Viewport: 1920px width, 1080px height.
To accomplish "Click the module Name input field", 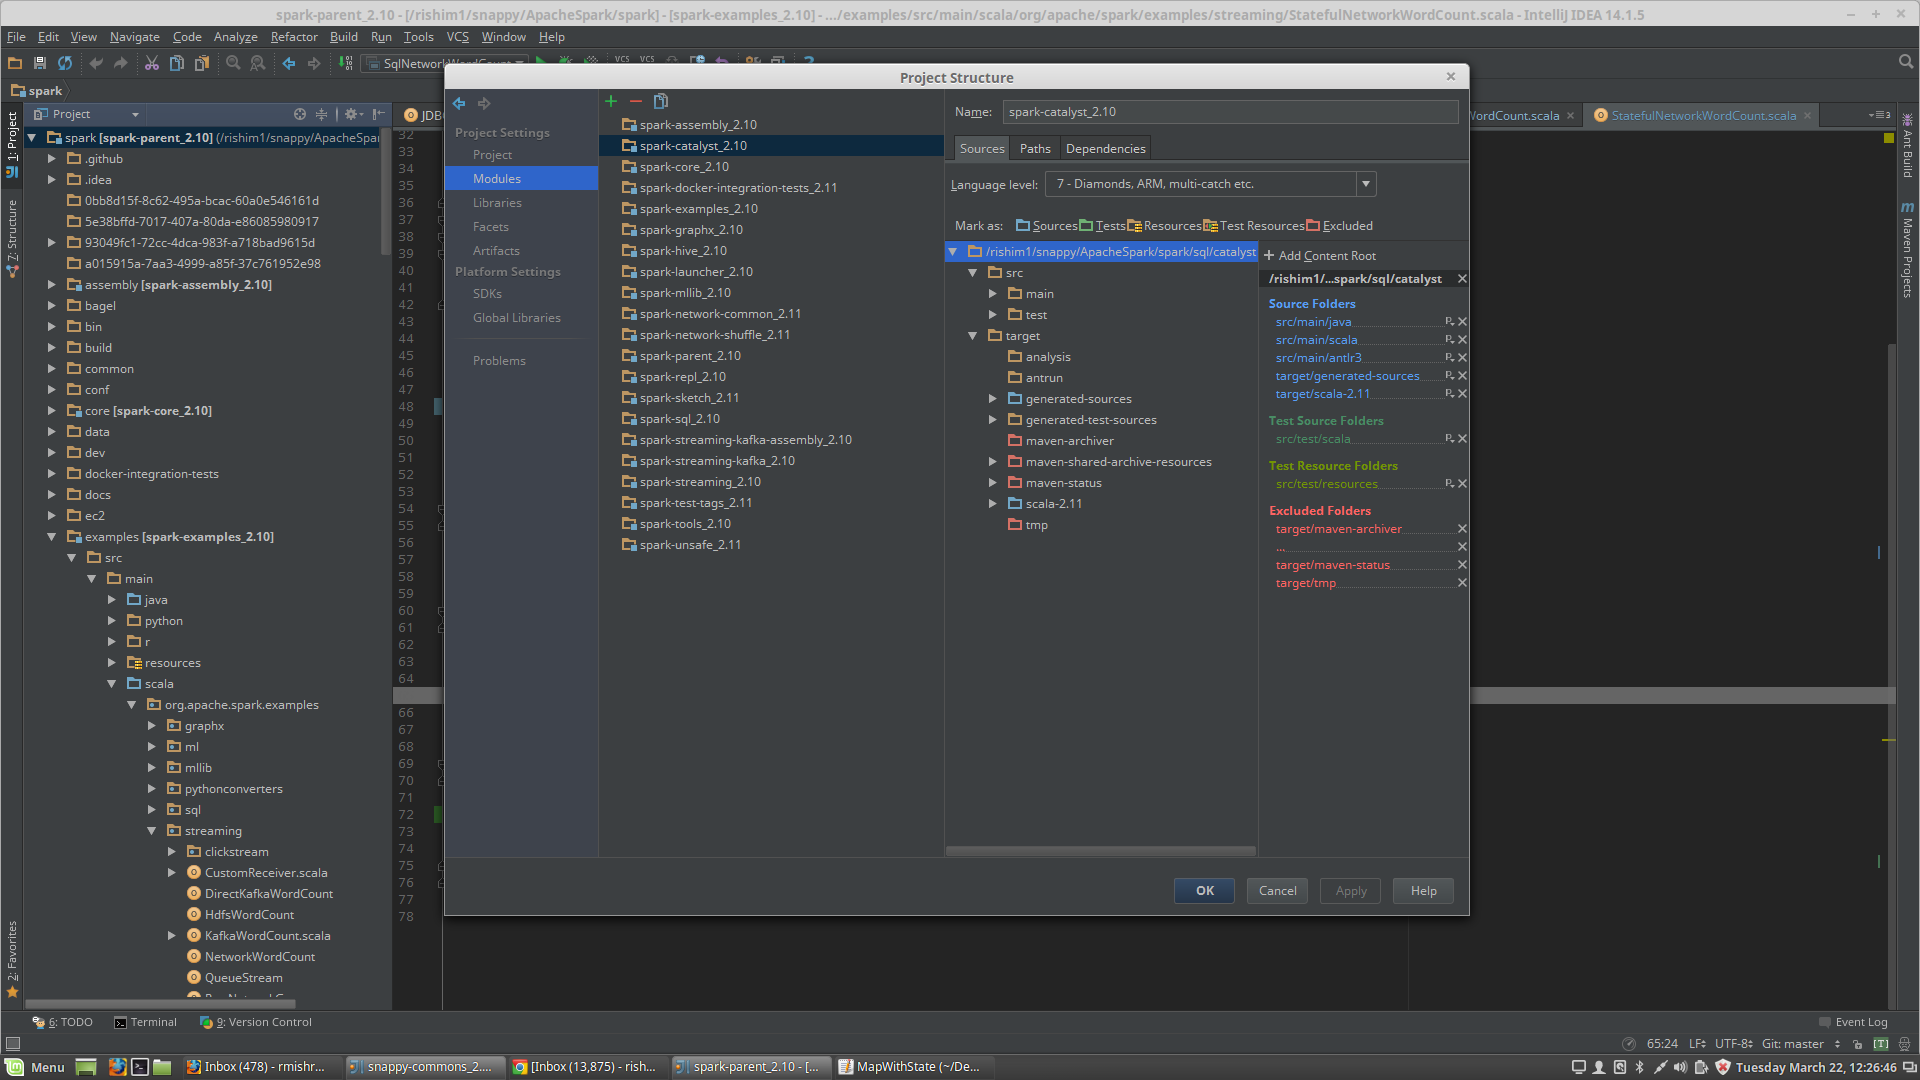I will pyautogui.click(x=1230, y=112).
